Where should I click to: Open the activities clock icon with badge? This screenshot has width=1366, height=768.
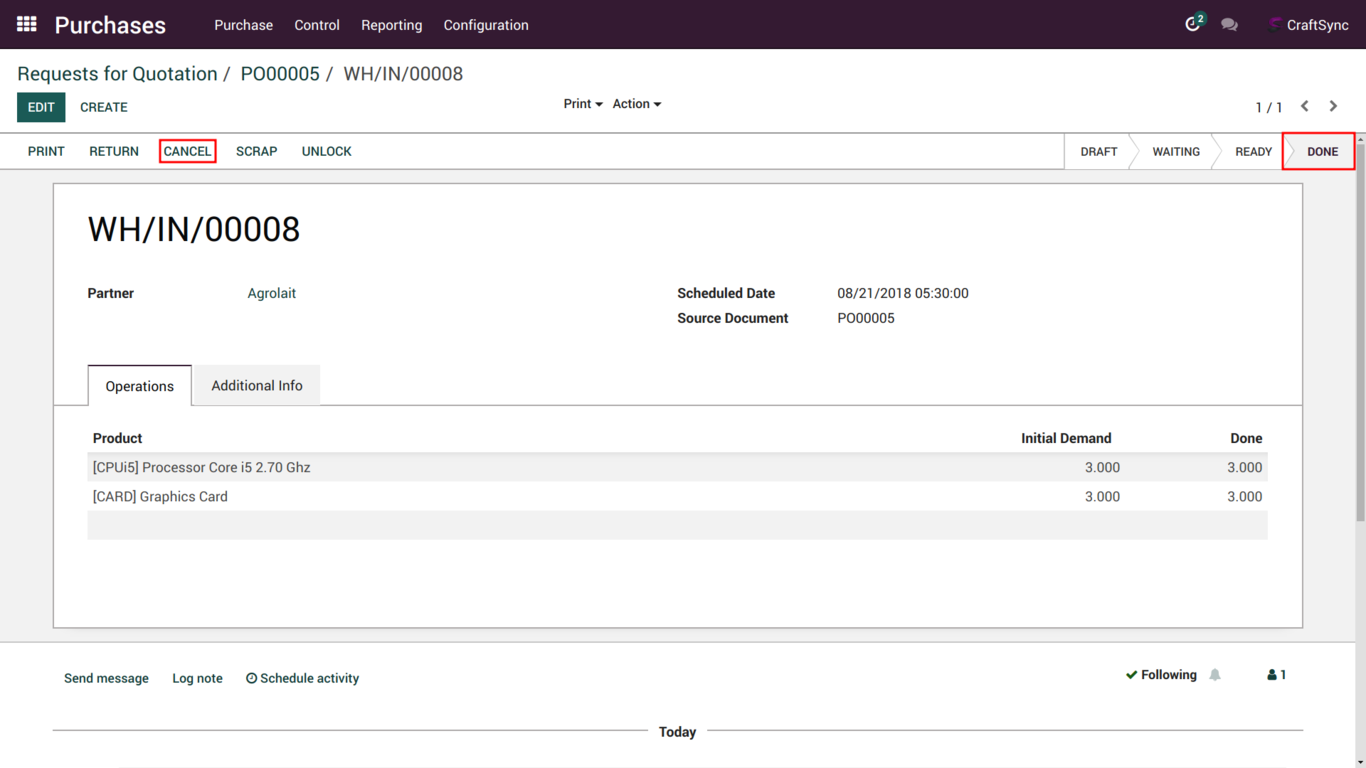1193,24
